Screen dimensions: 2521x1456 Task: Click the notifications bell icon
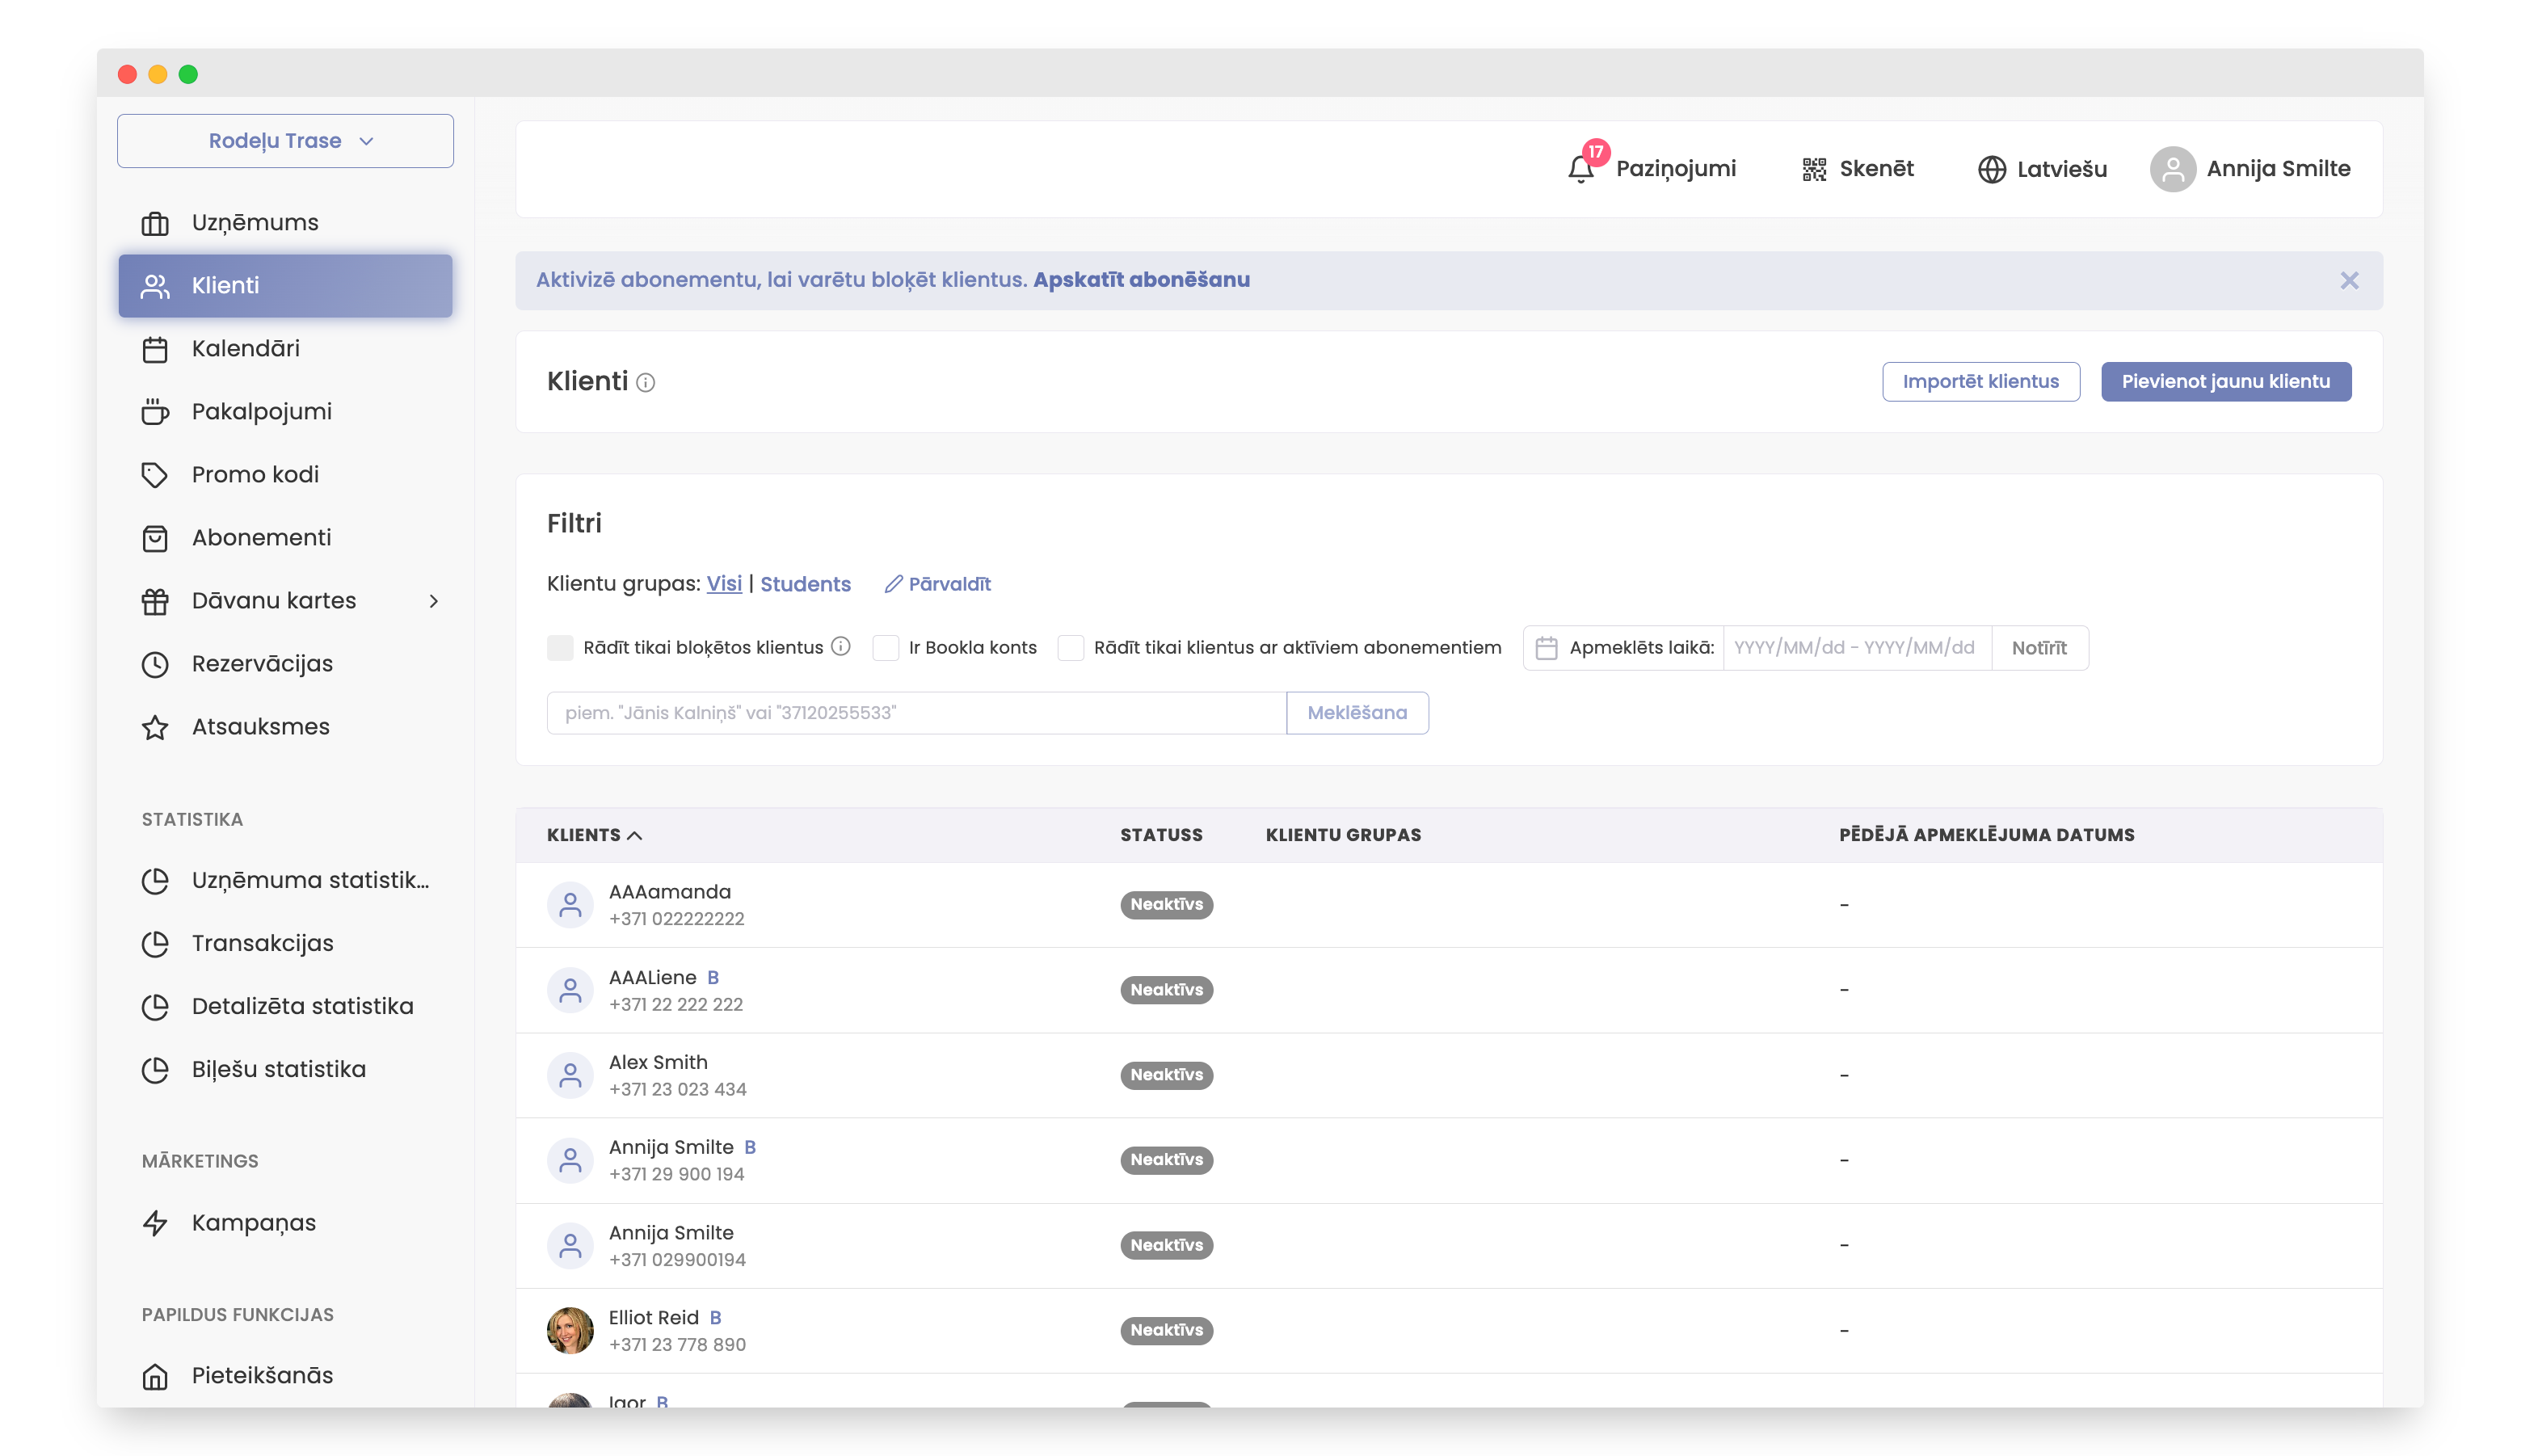tap(1580, 169)
